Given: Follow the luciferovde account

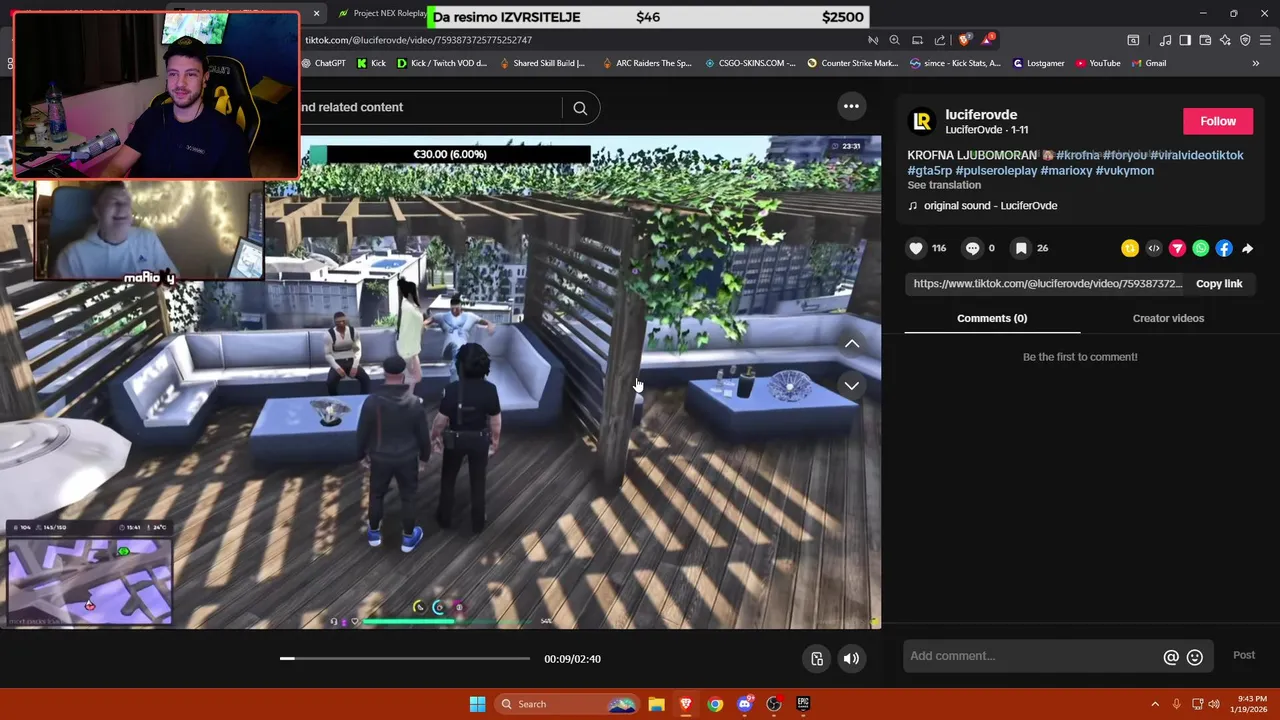Looking at the screenshot, I should pyautogui.click(x=1218, y=121).
